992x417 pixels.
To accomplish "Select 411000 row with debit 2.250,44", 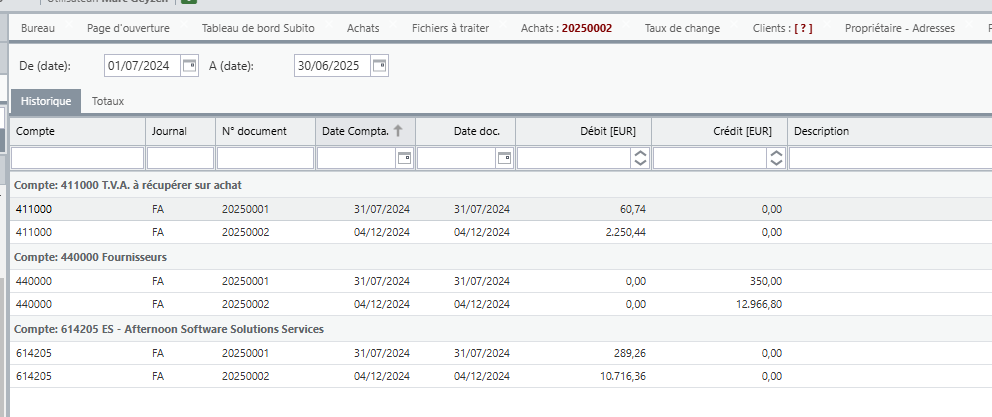I will coord(501,232).
